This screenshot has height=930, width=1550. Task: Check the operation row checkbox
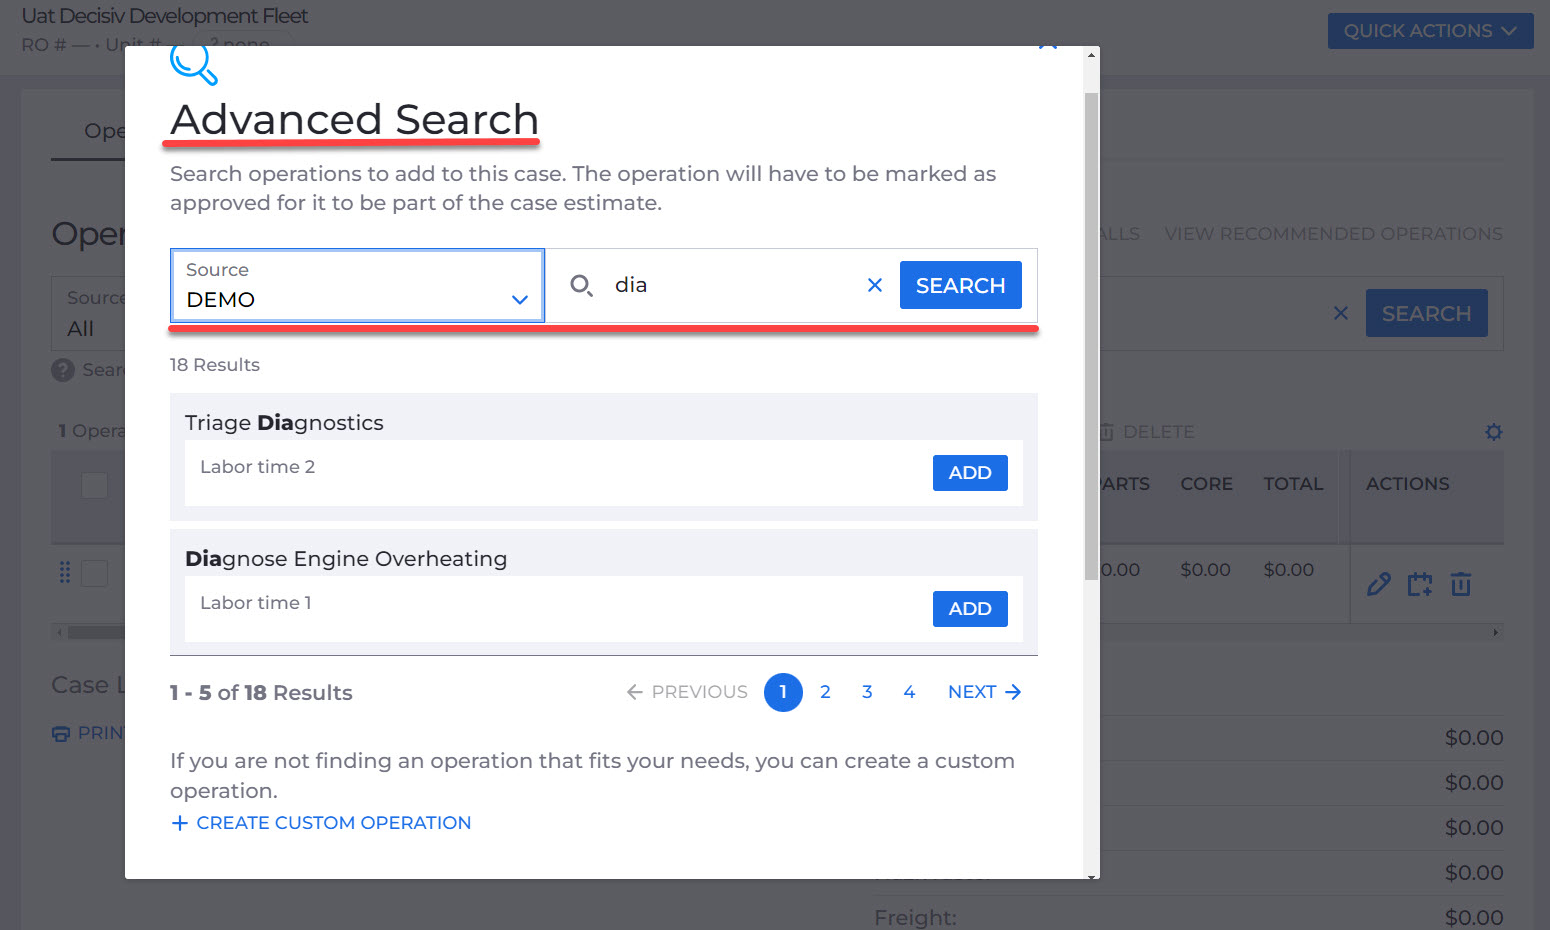pyautogui.click(x=94, y=573)
